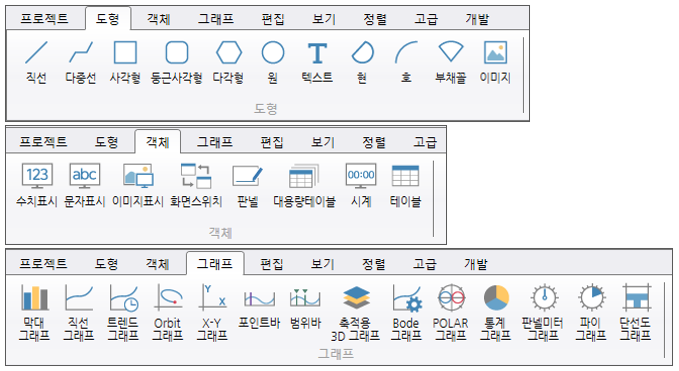Open 편집 tab in top ribbon

pos(273,19)
